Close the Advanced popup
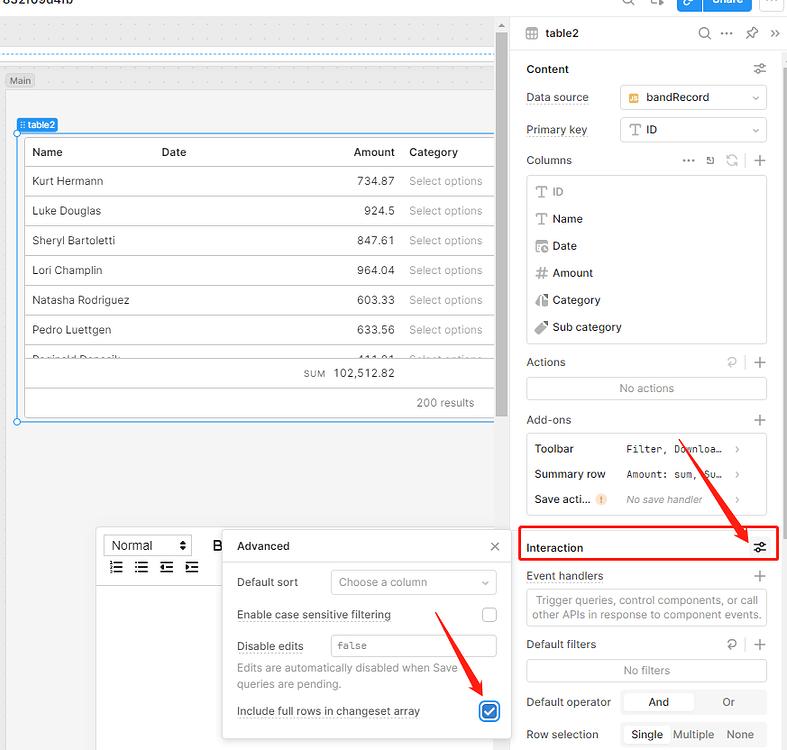 coord(495,546)
